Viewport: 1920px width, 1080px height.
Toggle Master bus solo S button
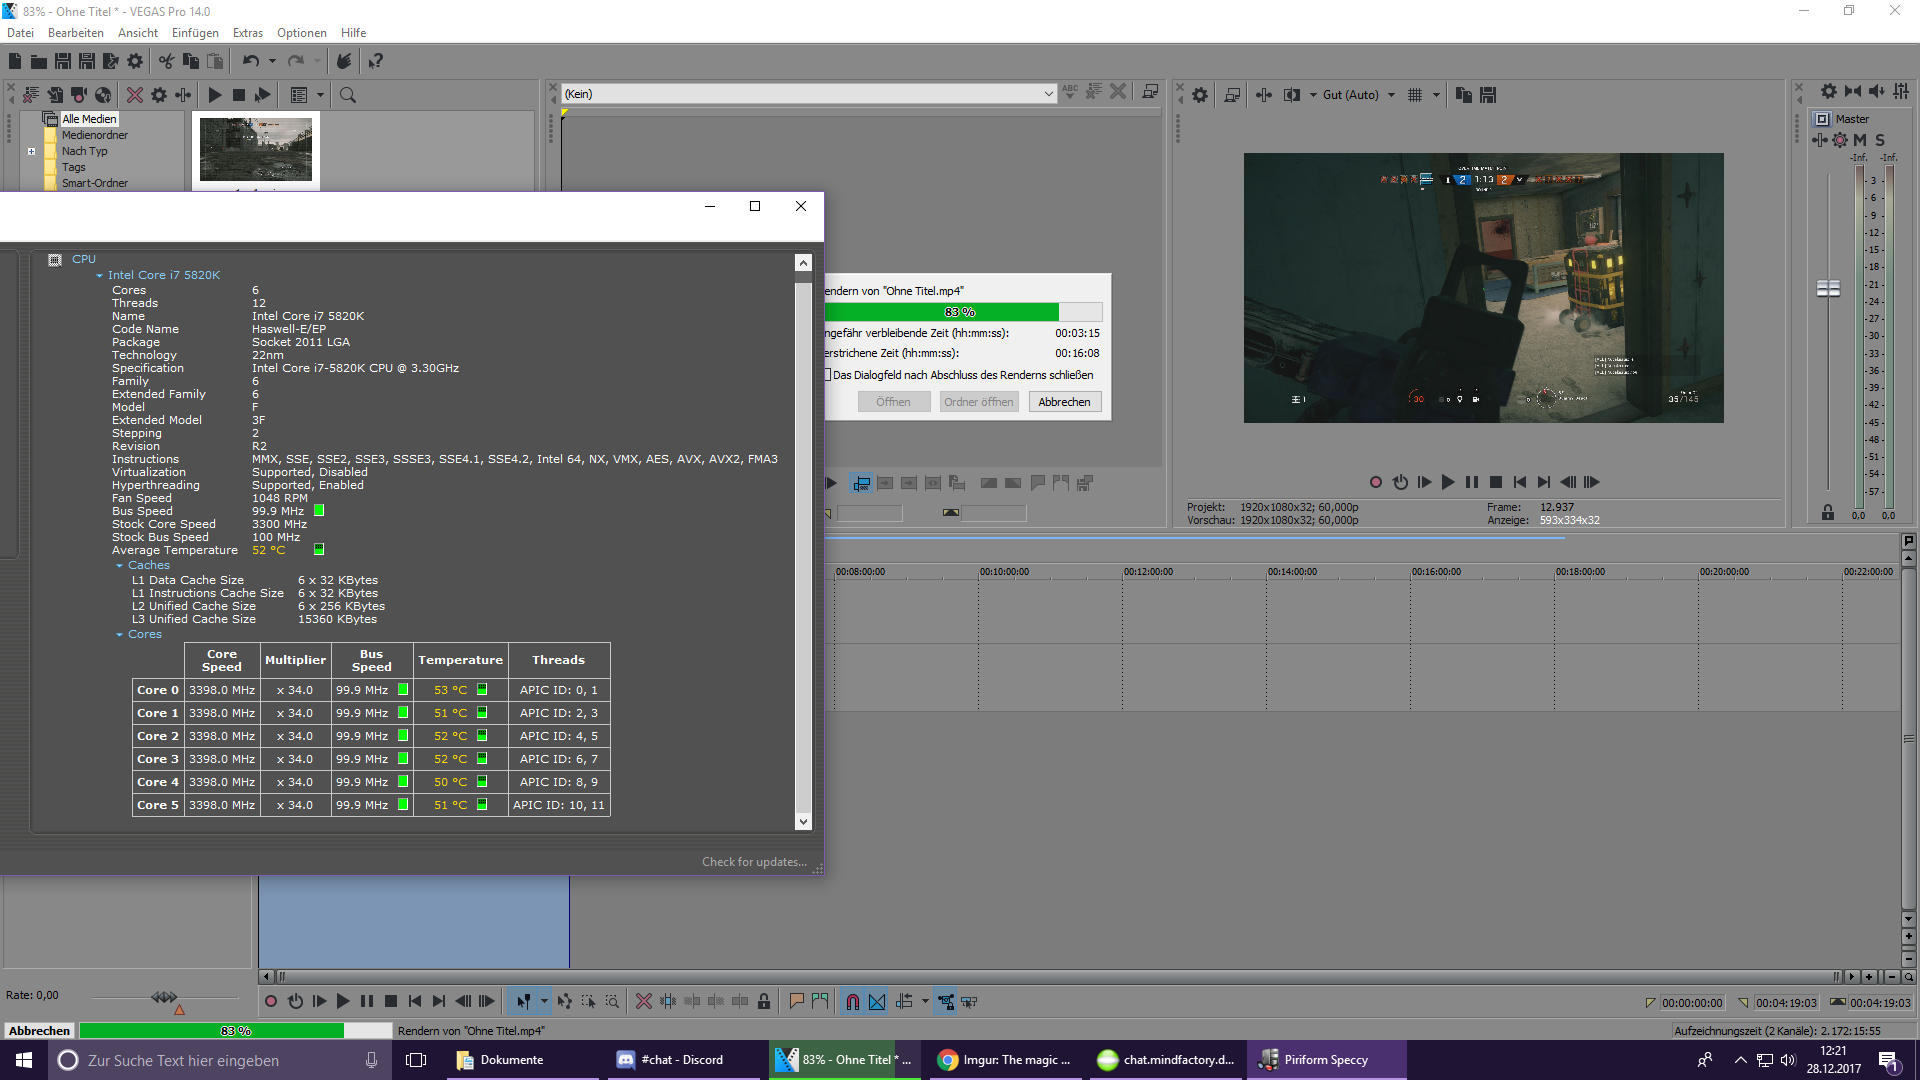(1880, 140)
